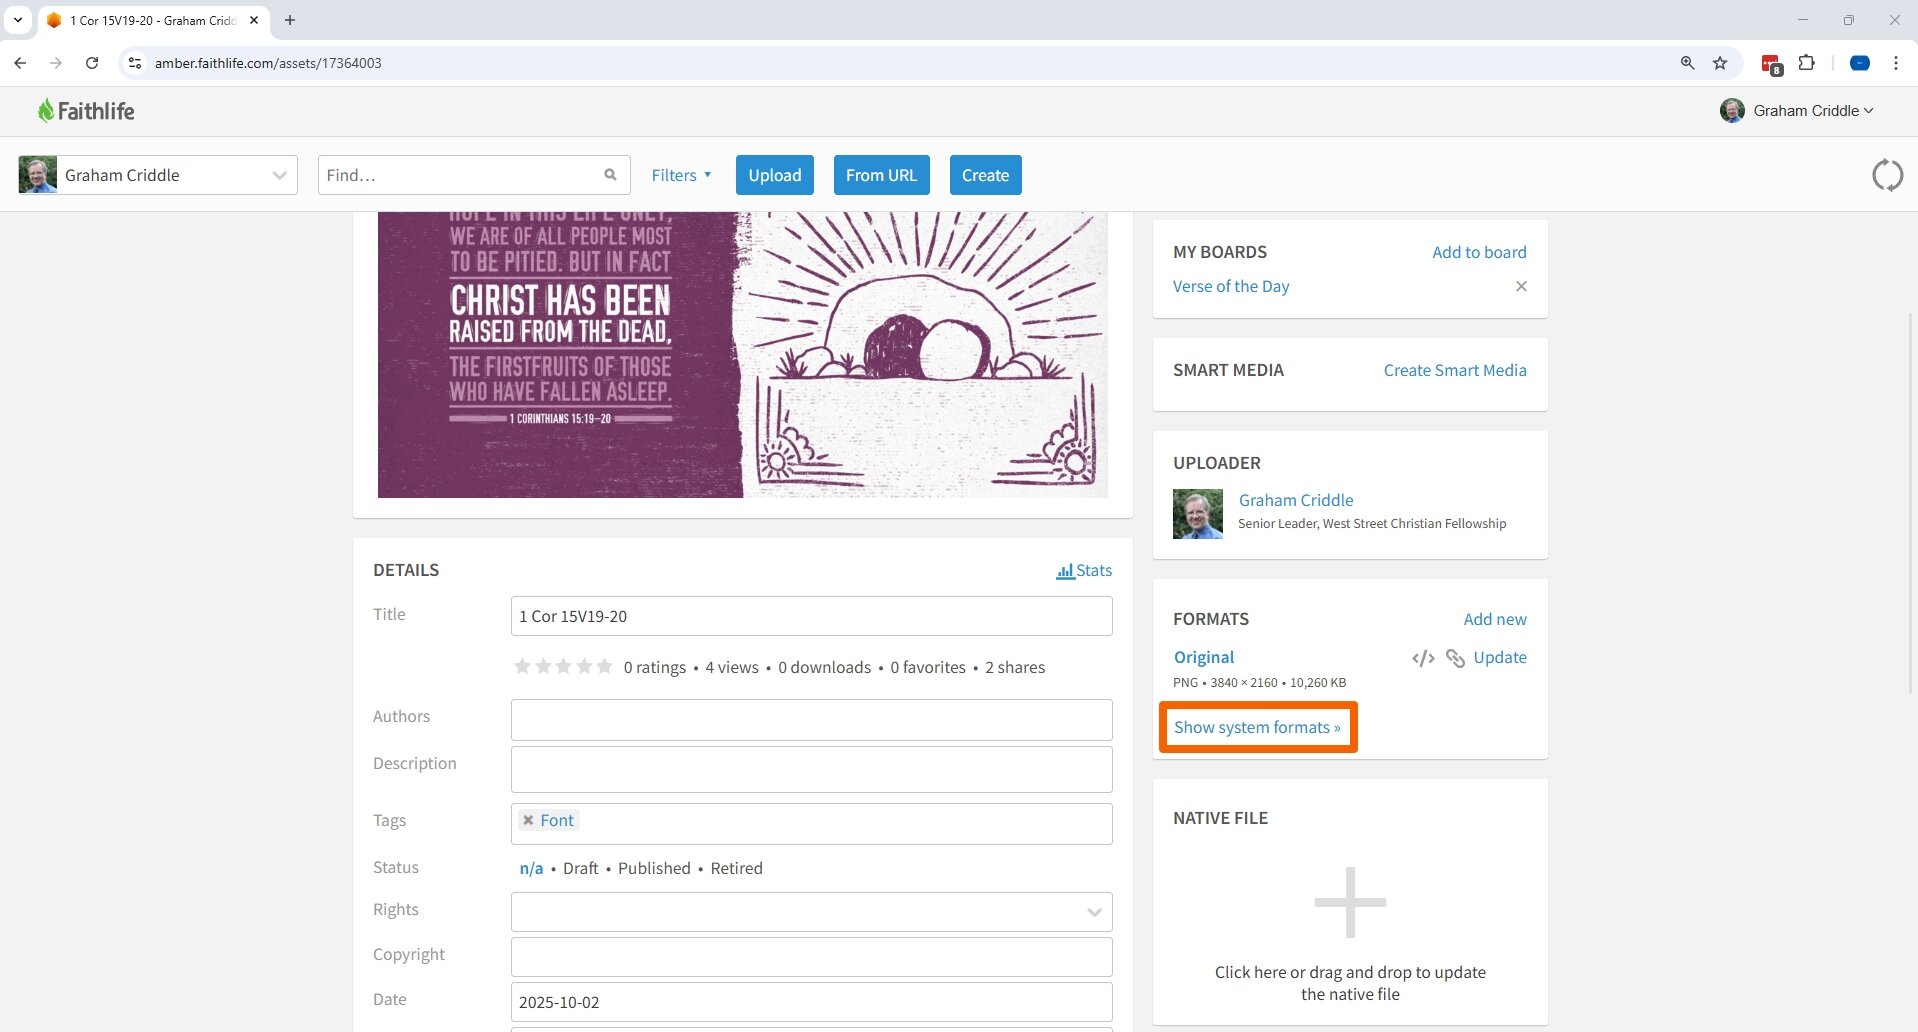Open the Verse of the Day board link
This screenshot has height=1032, width=1918.
pos(1231,286)
